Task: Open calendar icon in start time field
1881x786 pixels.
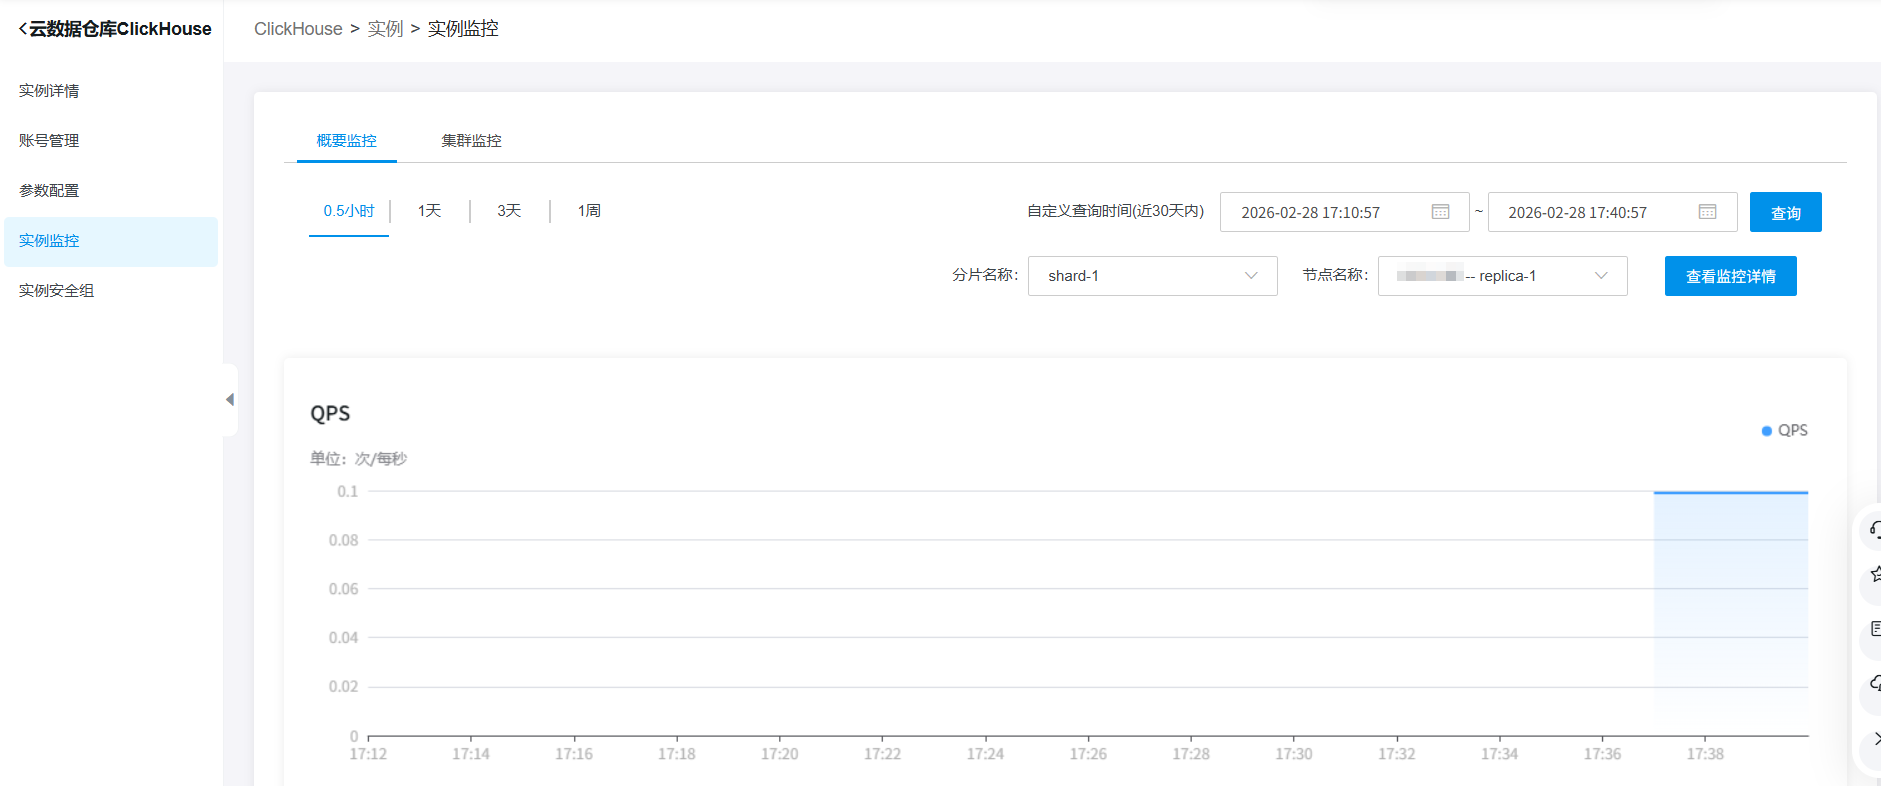Action: (x=1440, y=212)
